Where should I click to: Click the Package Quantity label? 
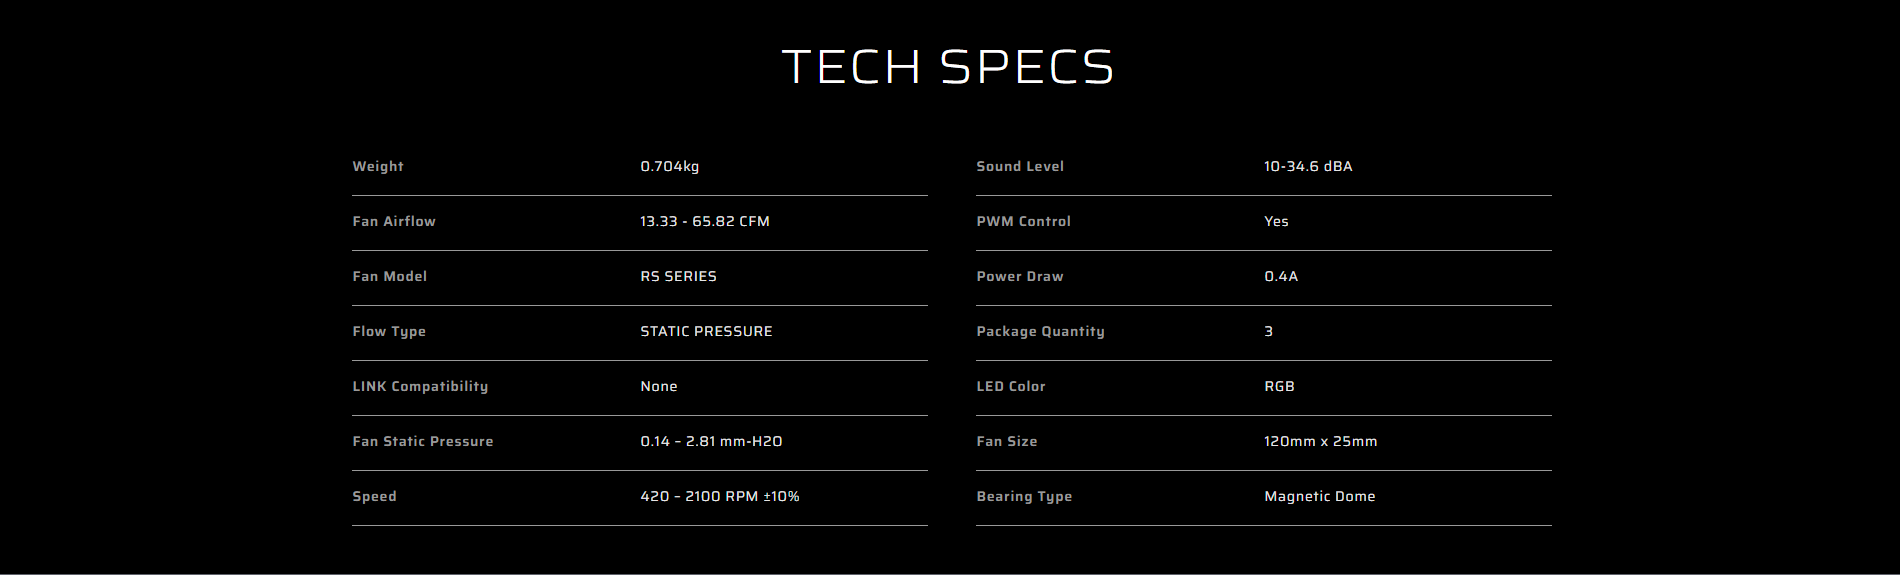(1040, 331)
